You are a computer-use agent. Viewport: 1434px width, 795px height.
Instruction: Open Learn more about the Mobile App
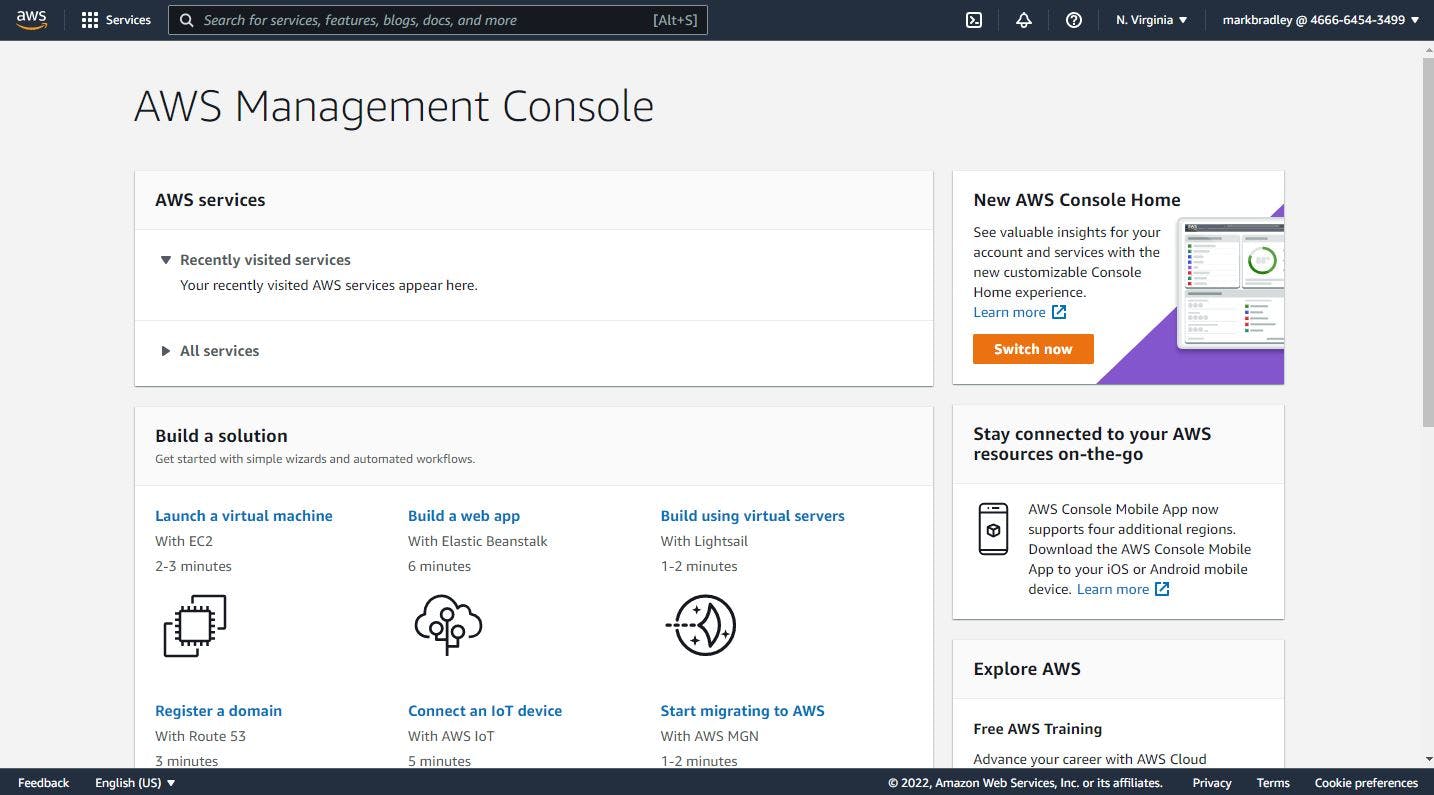pos(1112,589)
